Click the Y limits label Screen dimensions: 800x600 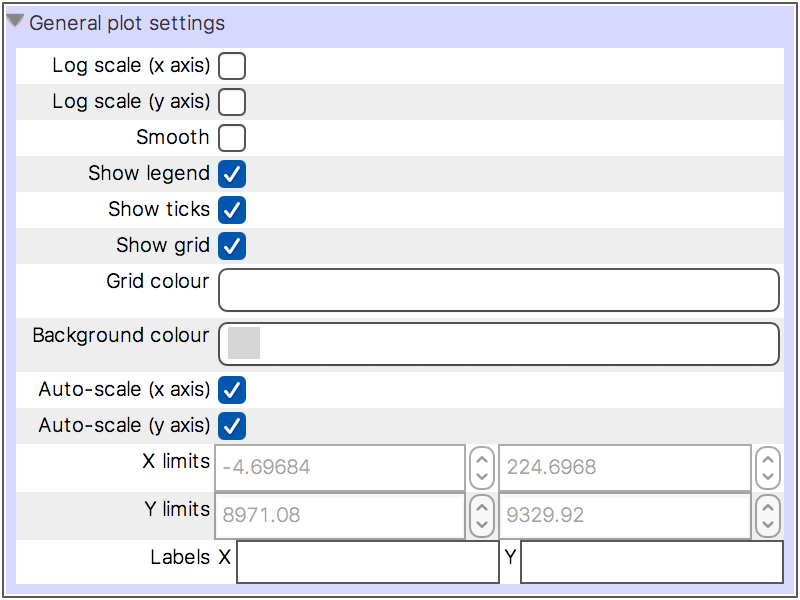[177, 509]
